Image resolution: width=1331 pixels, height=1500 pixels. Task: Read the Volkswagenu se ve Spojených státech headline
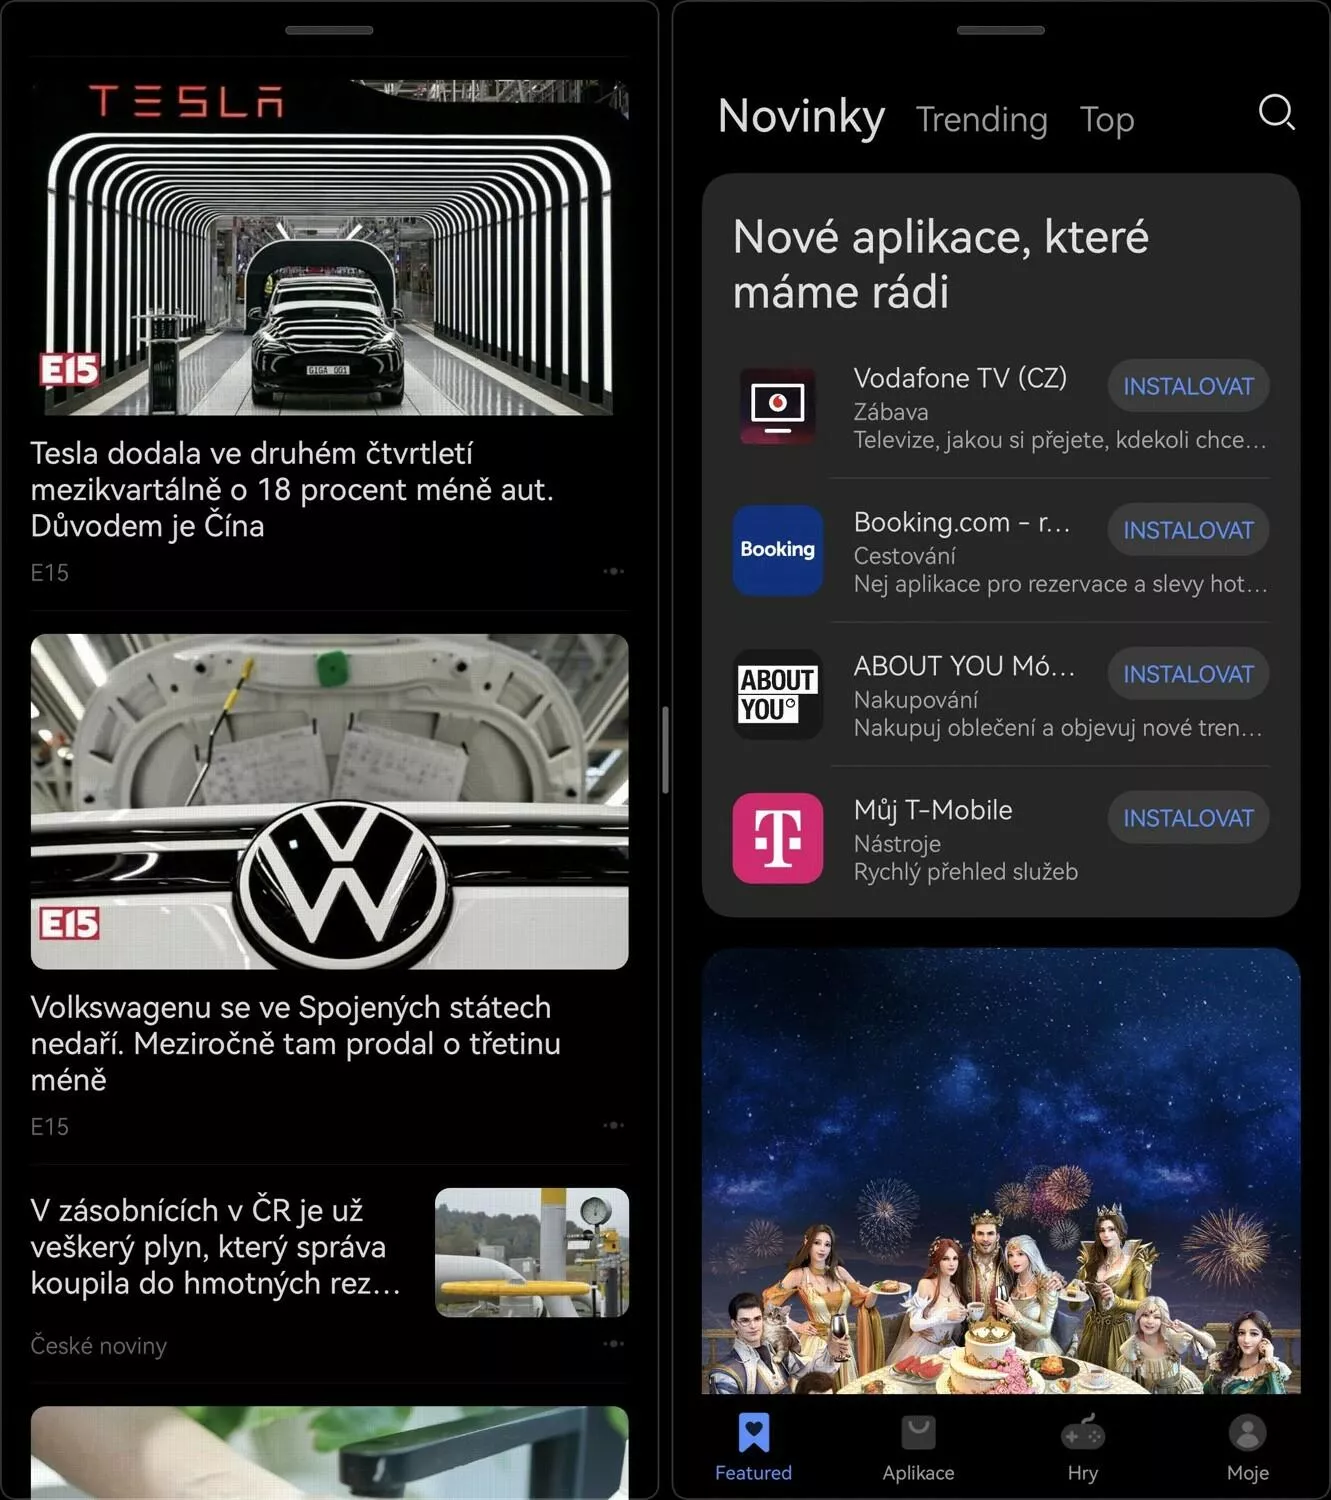(296, 1043)
